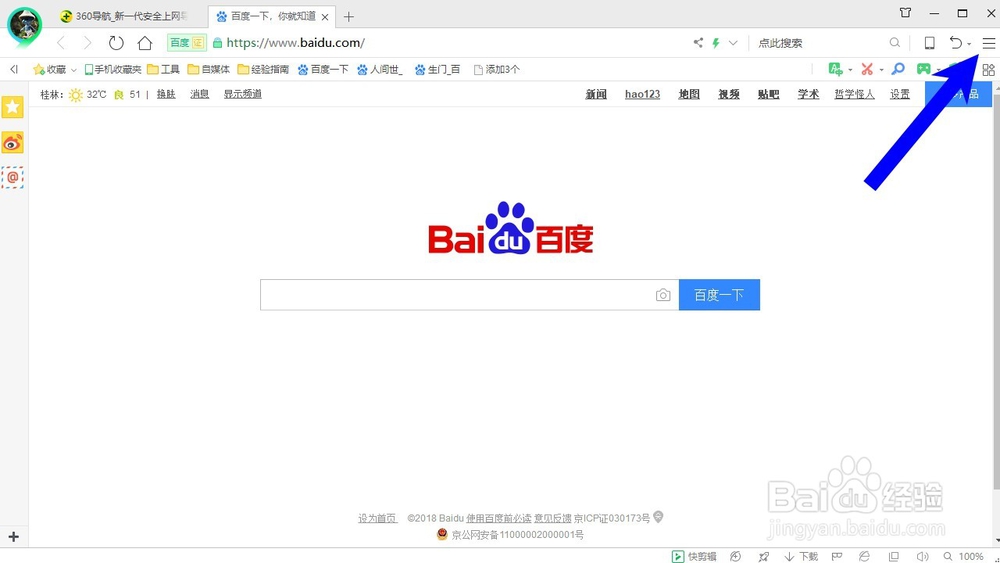
Task: Open the 人间世_ bookmark
Action: click(379, 69)
